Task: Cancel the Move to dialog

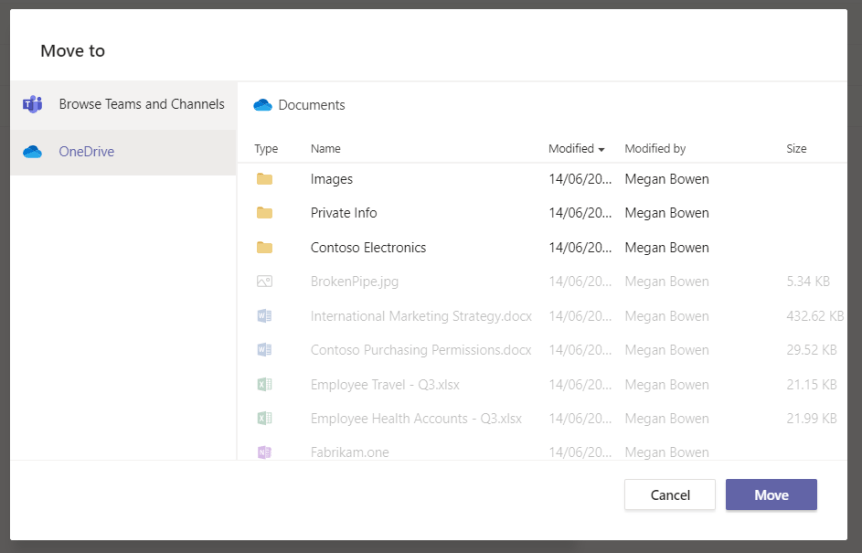Action: [670, 495]
